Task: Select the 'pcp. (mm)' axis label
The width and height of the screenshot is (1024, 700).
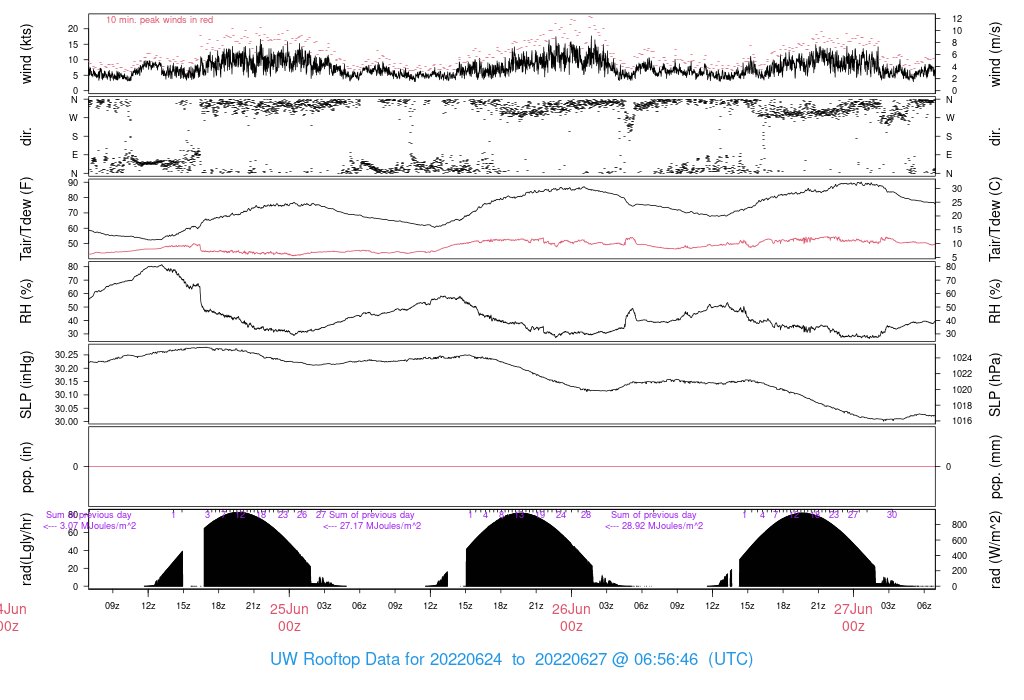Action: click(995, 467)
